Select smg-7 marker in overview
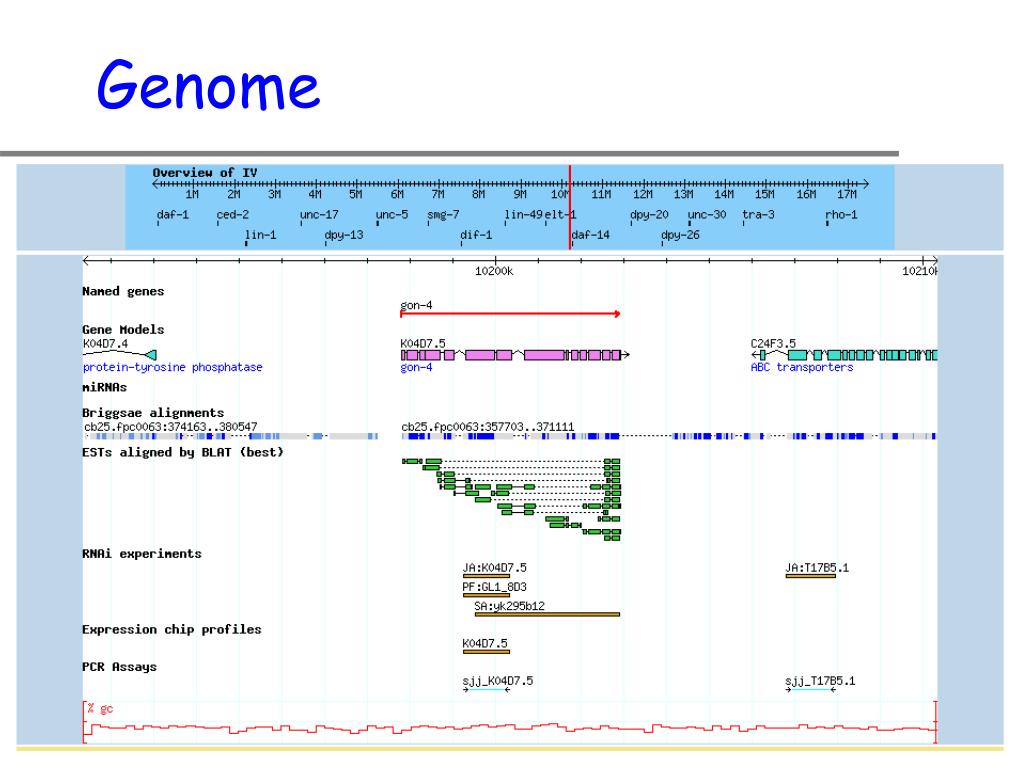Screen dimensions: 1024x768 pyautogui.click(x=443, y=215)
